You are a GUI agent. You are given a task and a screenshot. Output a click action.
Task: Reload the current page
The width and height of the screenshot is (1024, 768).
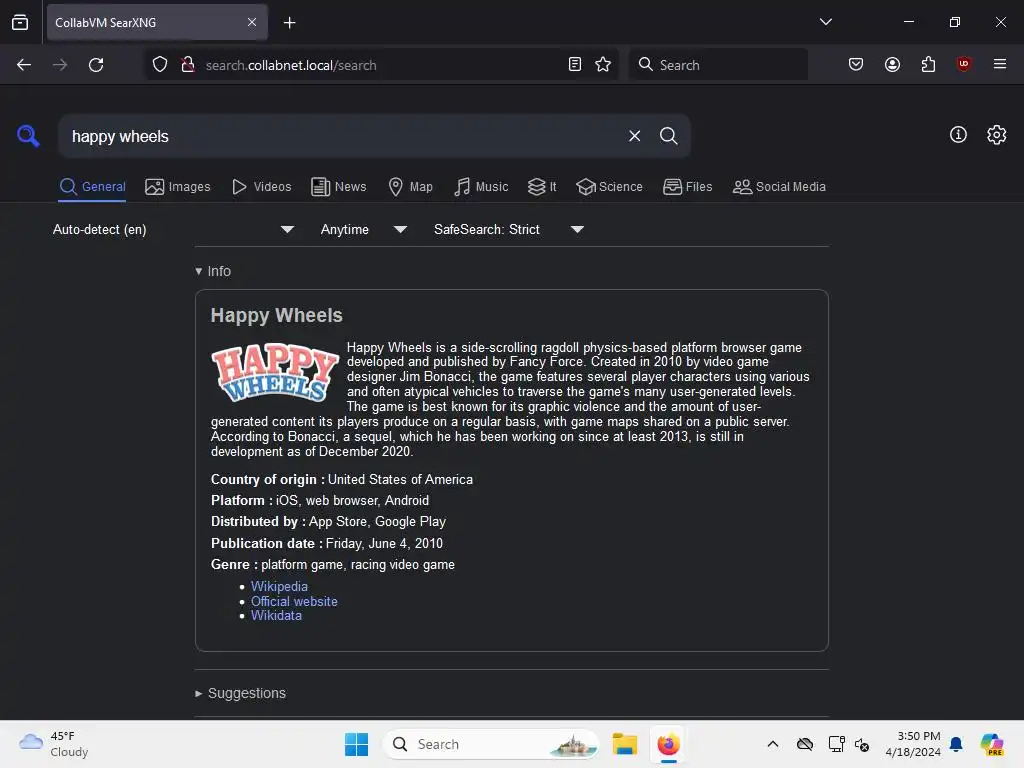pyautogui.click(x=96, y=65)
